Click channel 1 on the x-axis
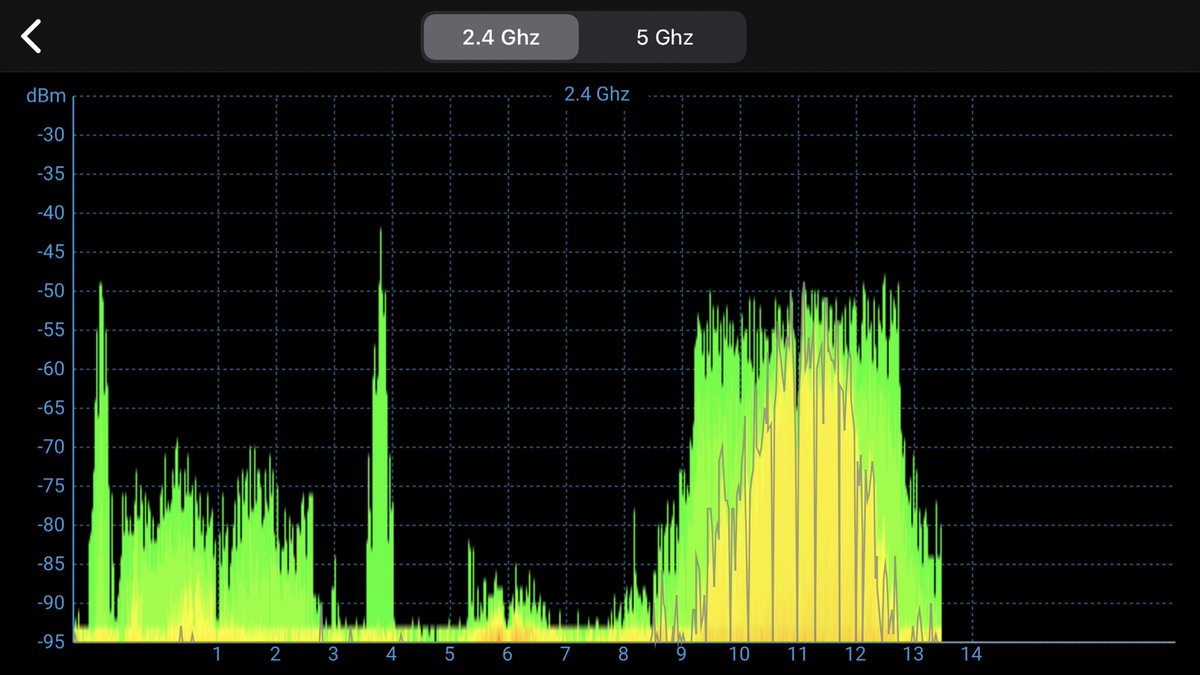Image resolution: width=1200 pixels, height=675 pixels. tap(217, 655)
